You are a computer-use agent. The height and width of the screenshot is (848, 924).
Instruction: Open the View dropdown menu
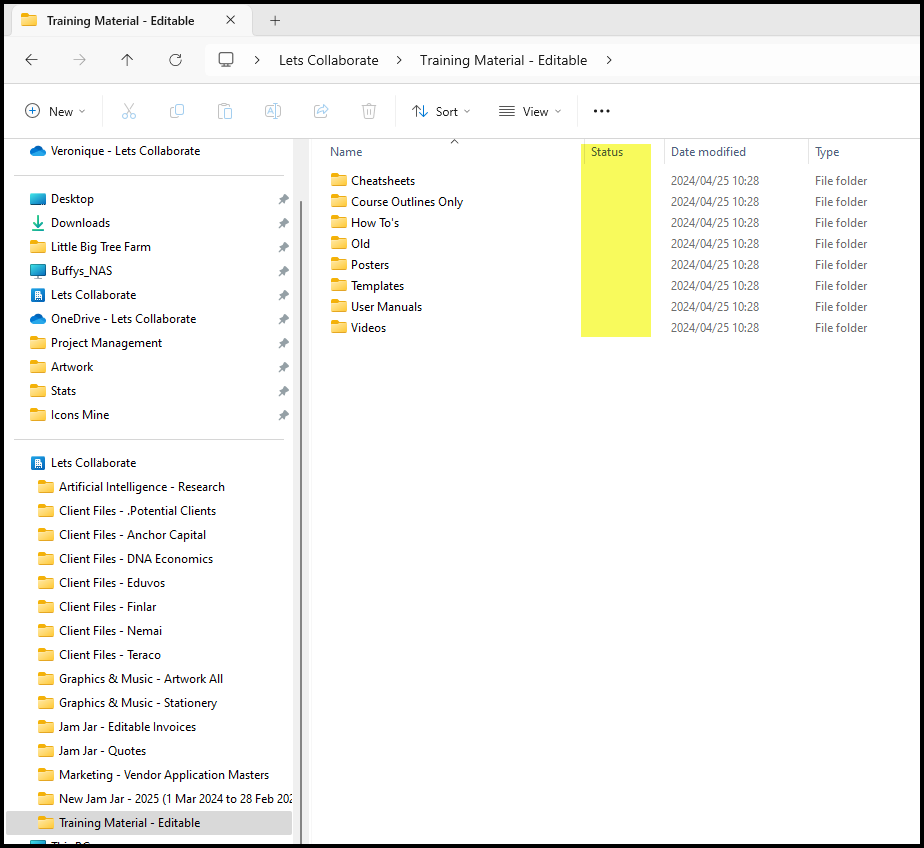pos(530,111)
